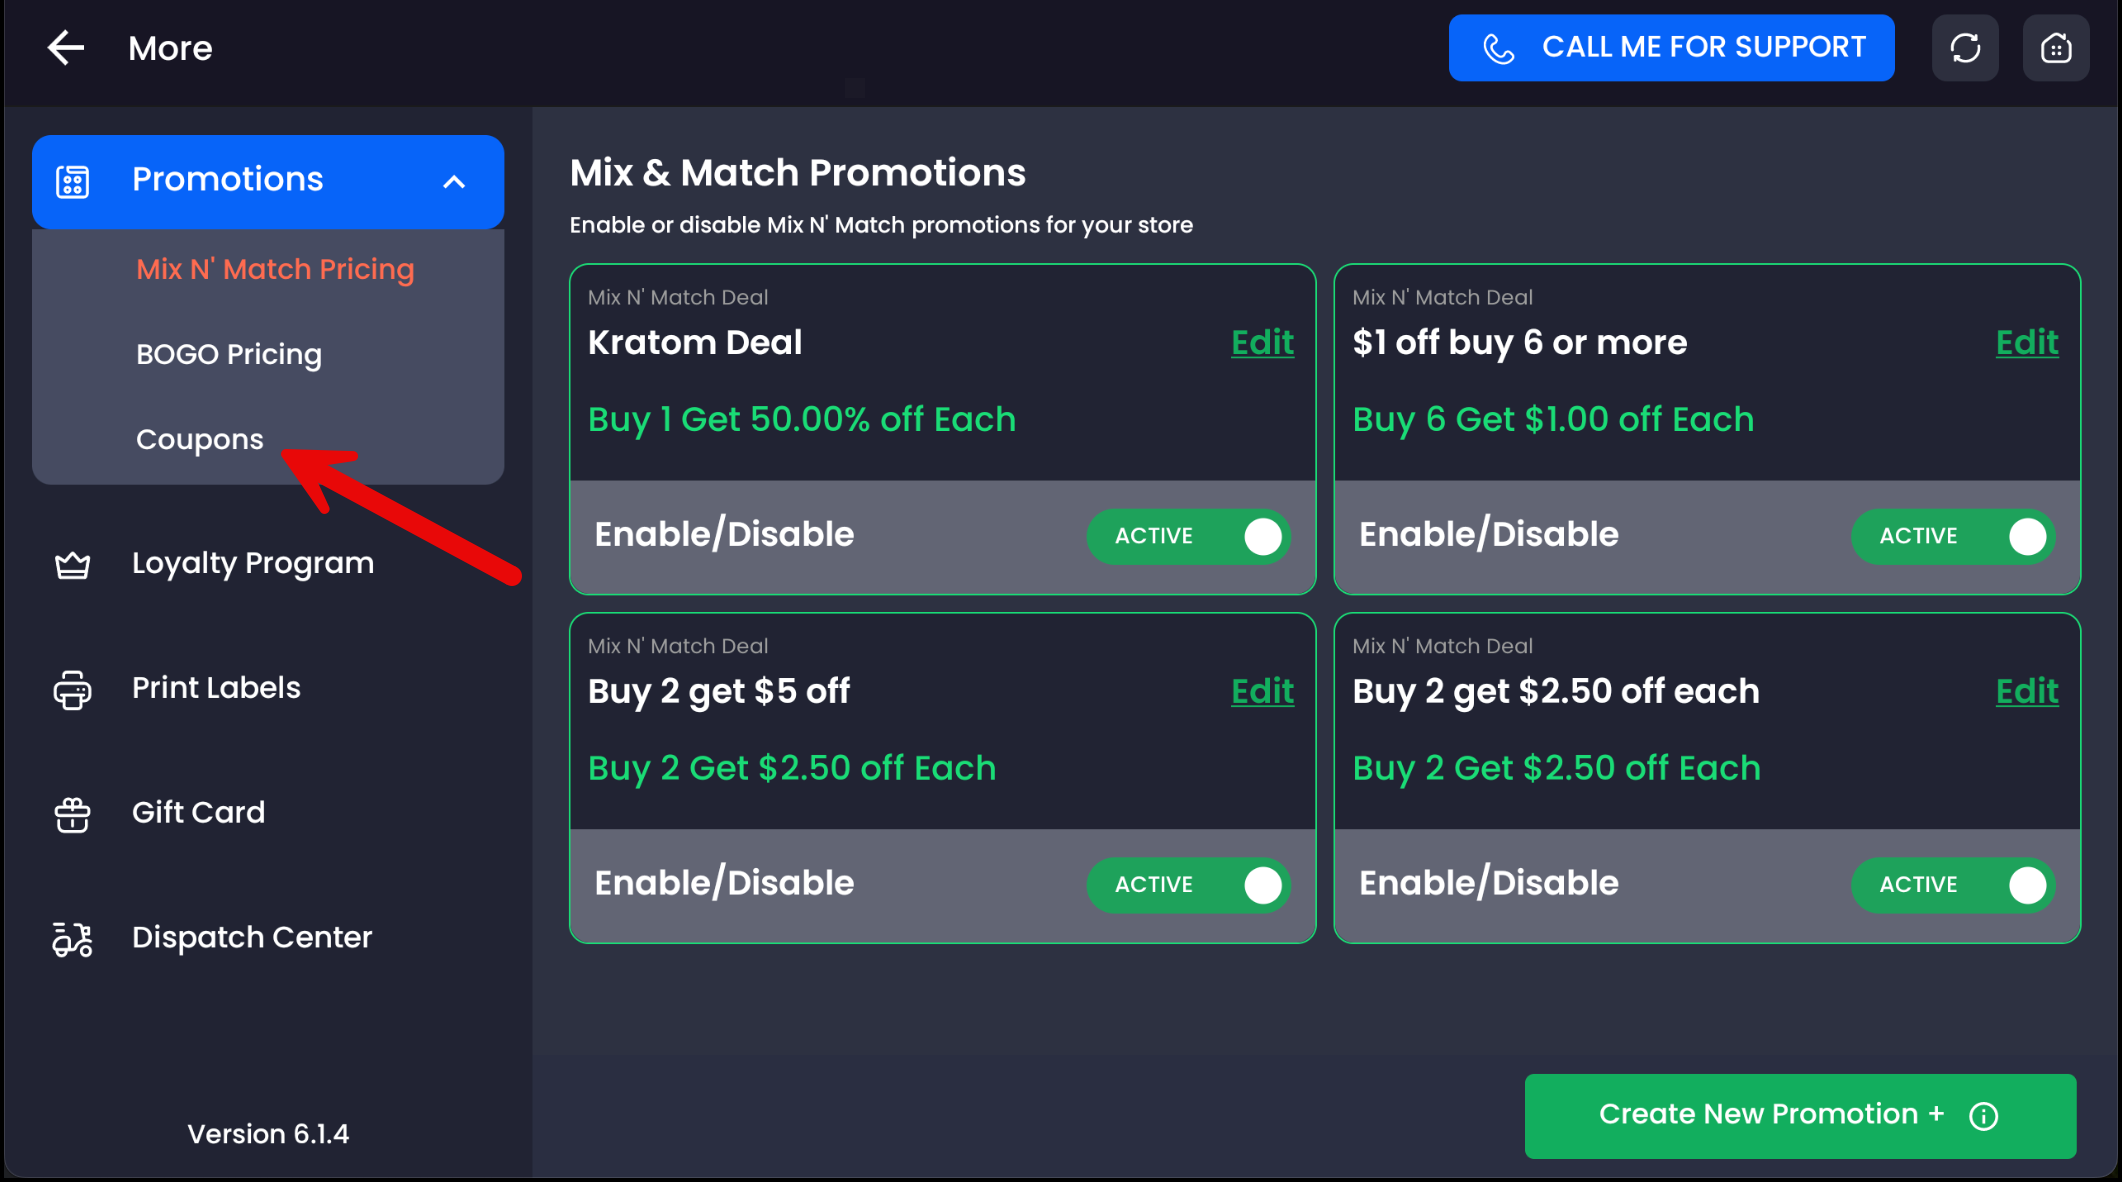This screenshot has width=2122, height=1182.
Task: Select the Loyalty Program crown icon
Action: coord(71,563)
